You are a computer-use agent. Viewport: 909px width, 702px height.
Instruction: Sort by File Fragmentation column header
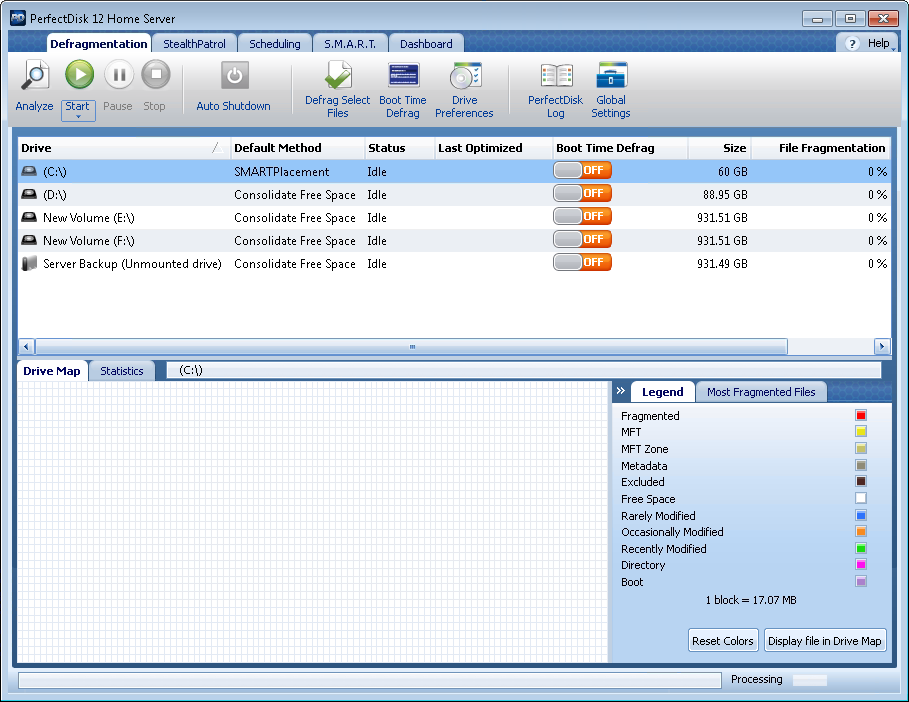821,148
